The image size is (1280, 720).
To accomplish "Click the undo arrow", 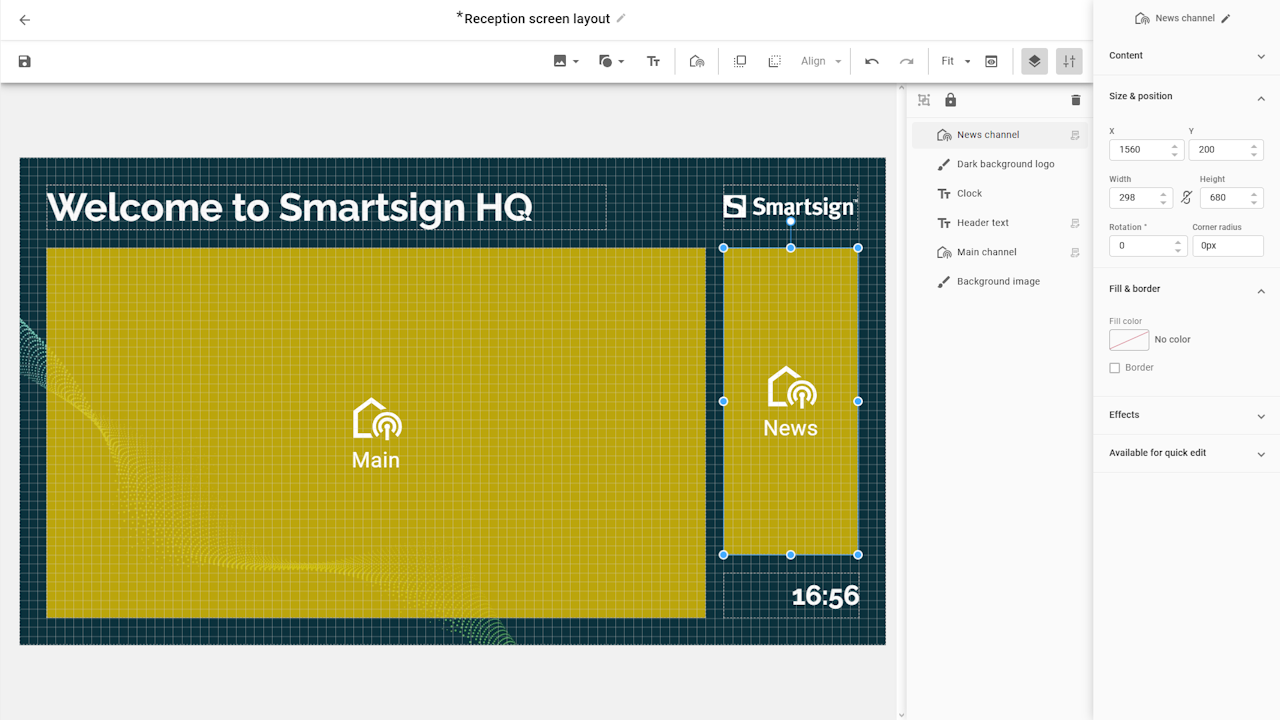I will point(872,61).
